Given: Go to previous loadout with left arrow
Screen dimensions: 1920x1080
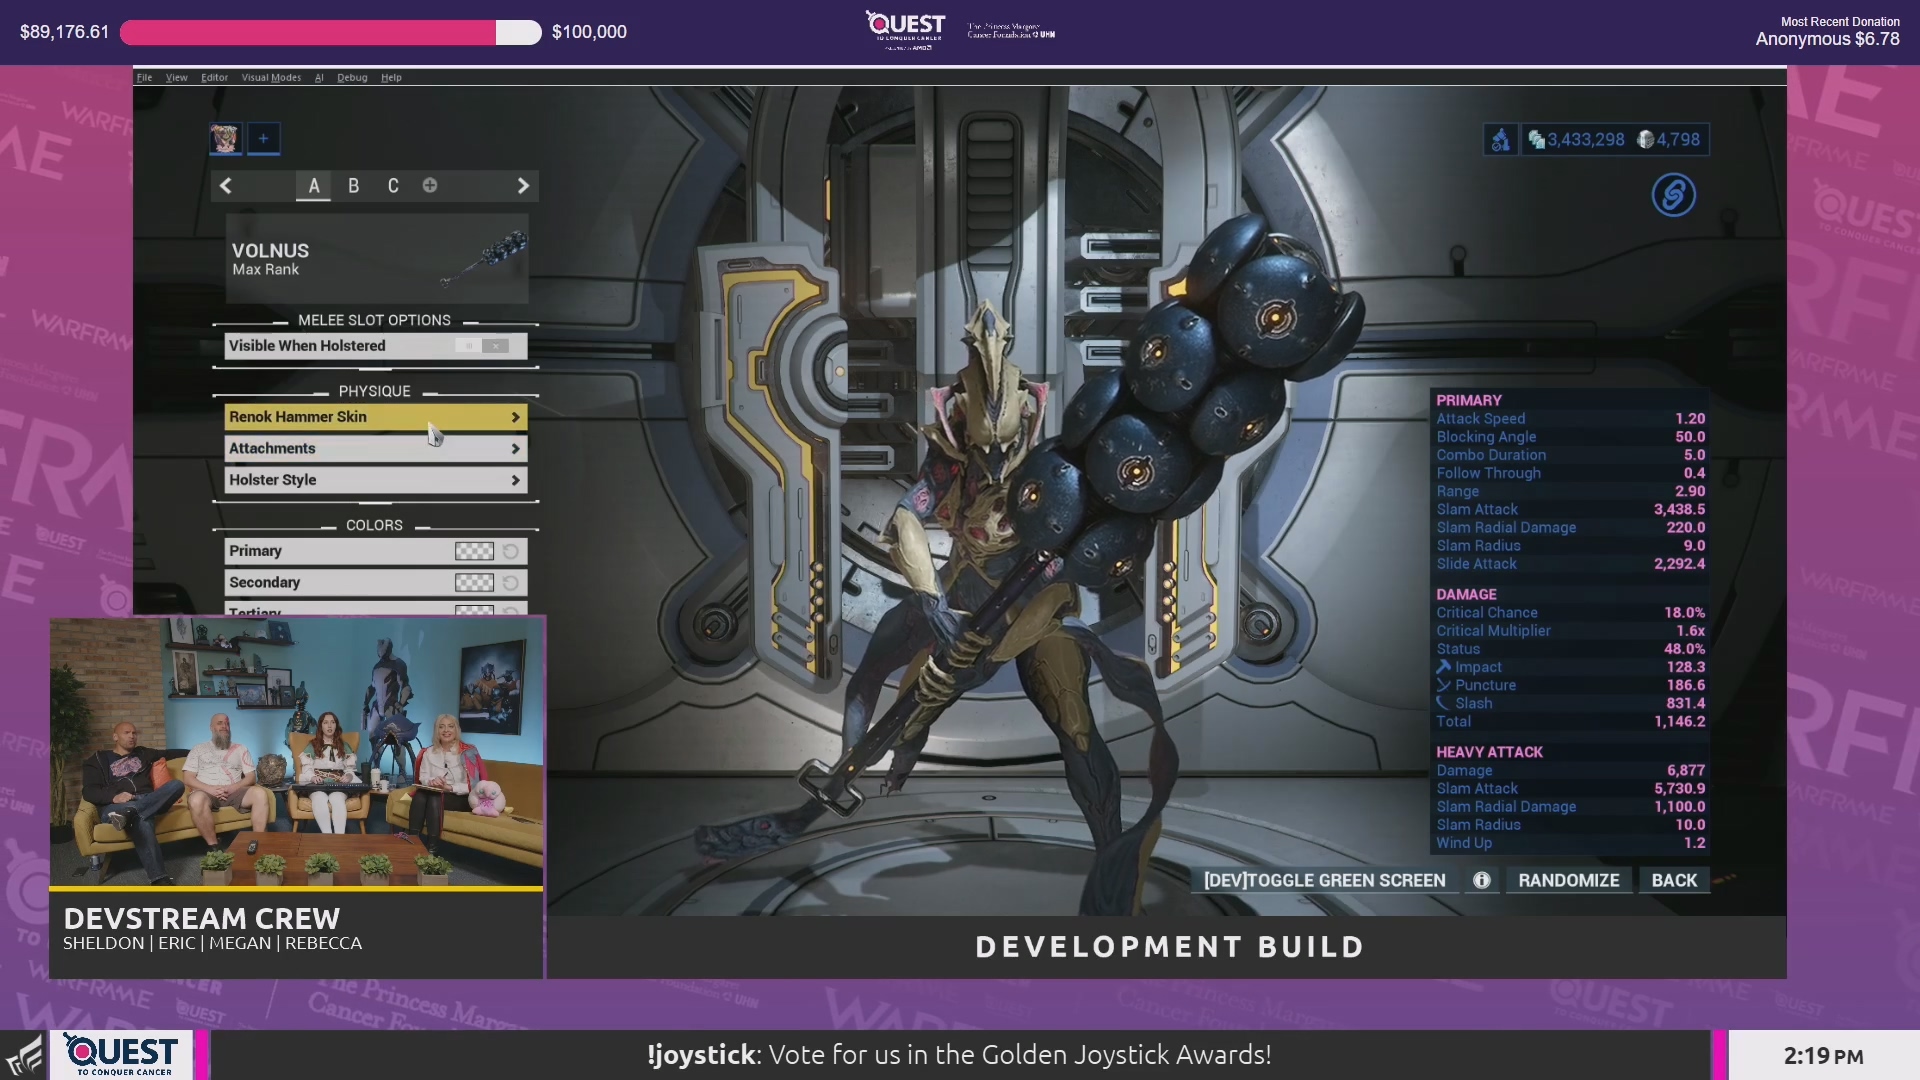Looking at the screenshot, I should (226, 186).
